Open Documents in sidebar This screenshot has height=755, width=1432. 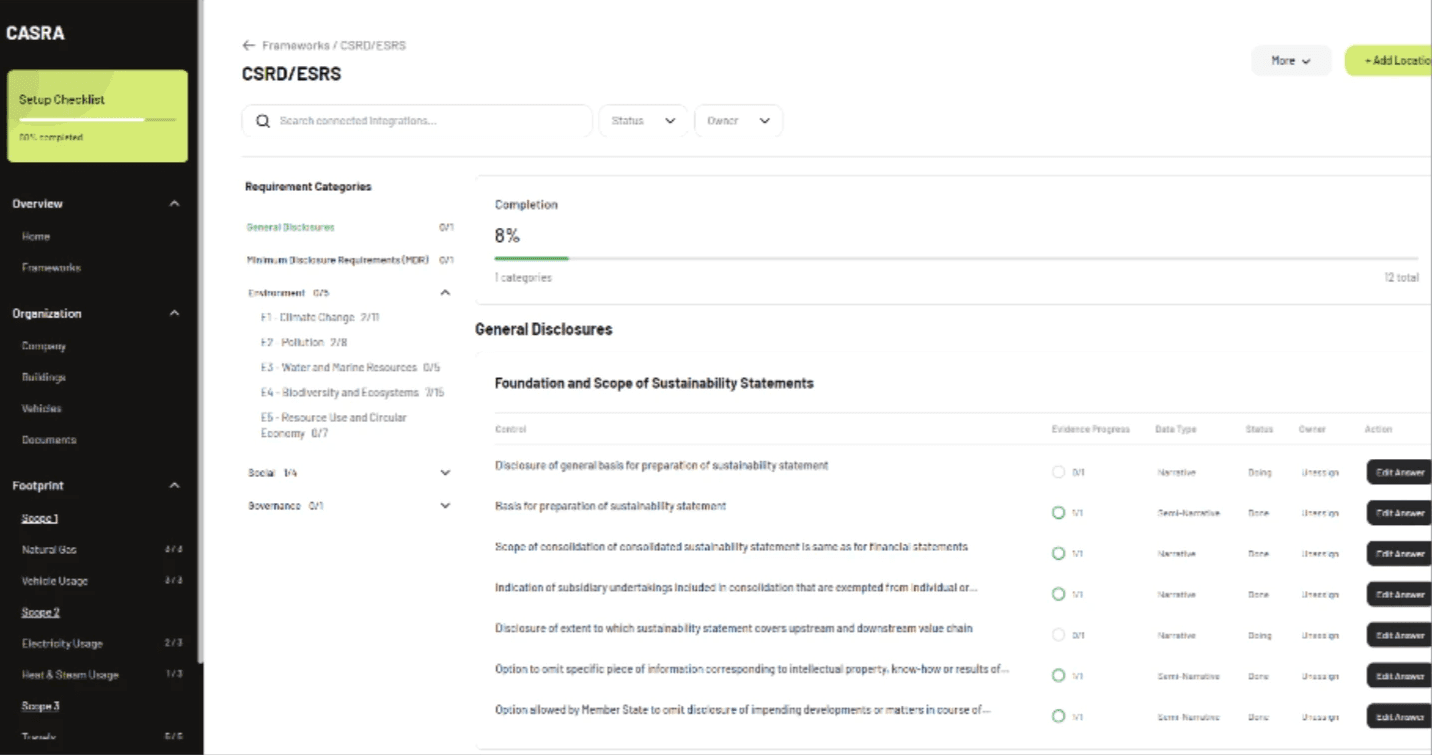point(49,440)
